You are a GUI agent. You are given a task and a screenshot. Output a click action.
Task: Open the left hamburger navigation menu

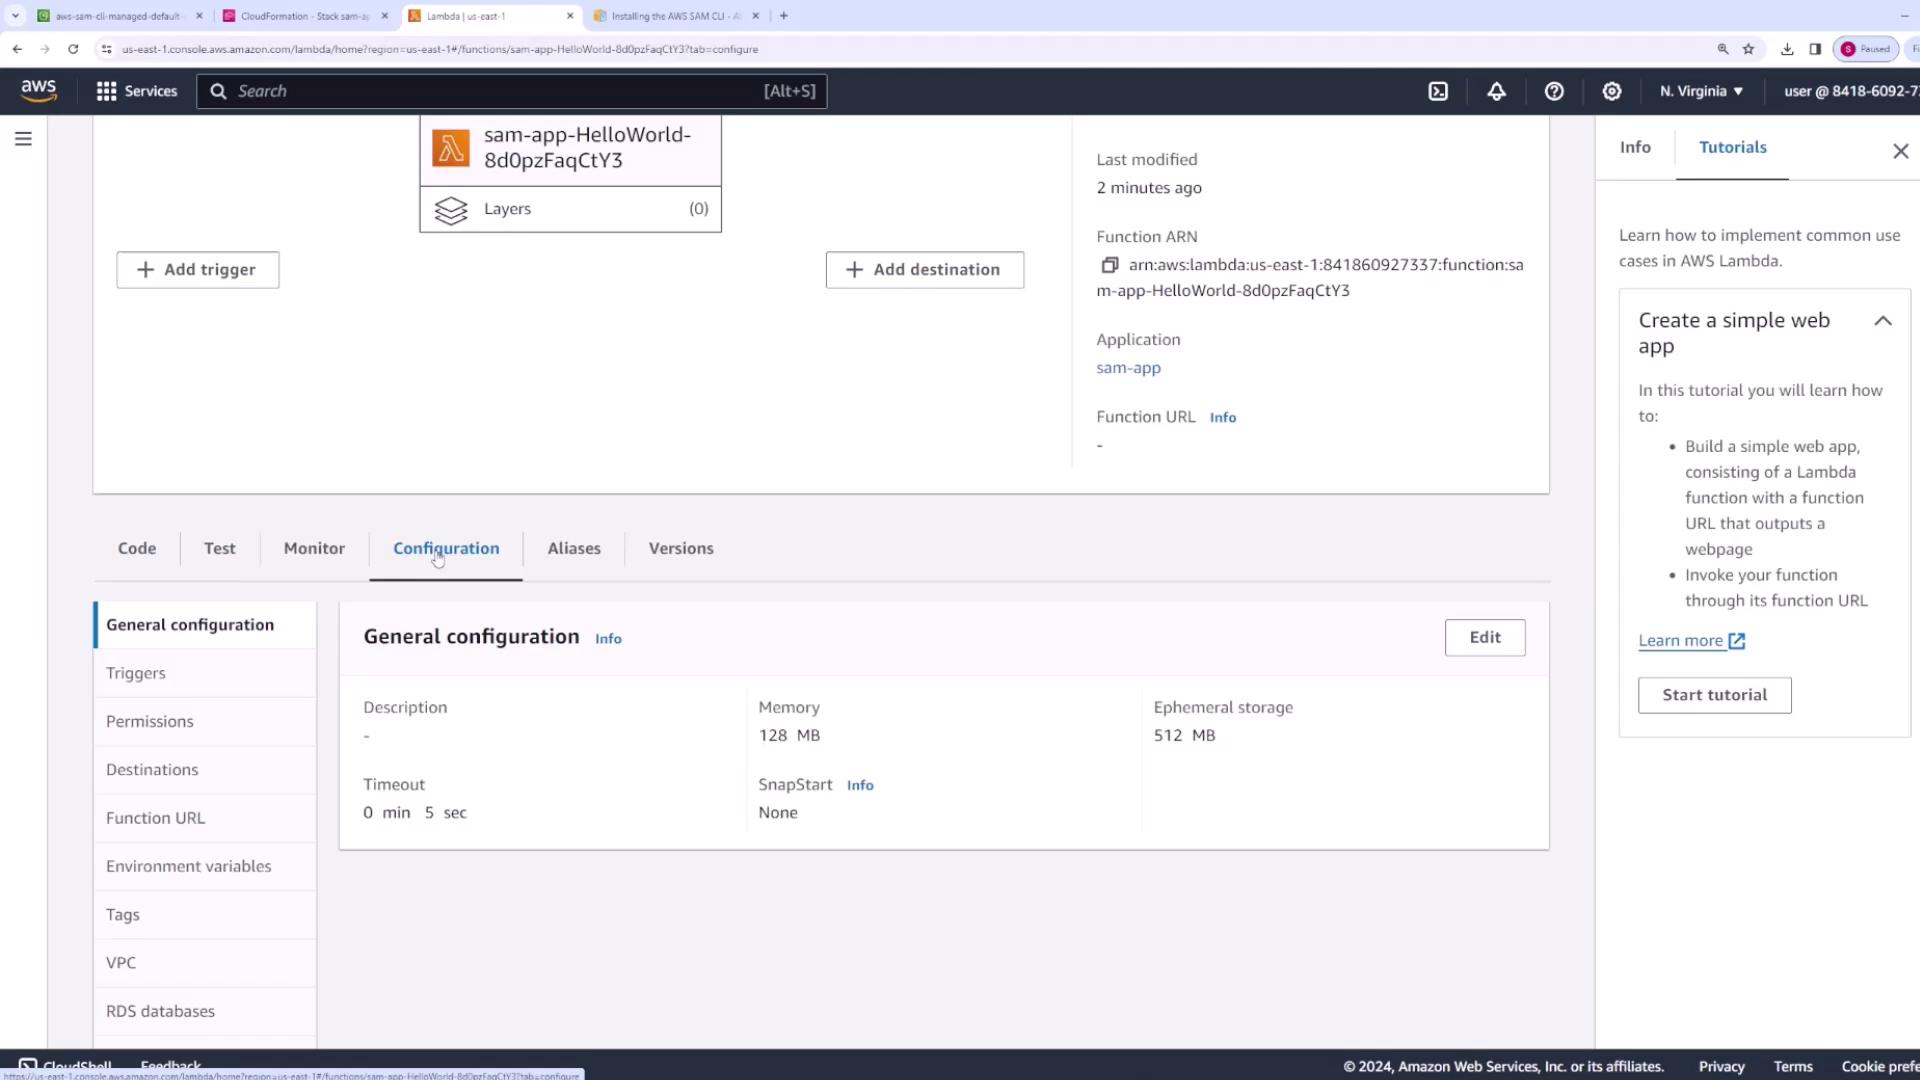[23, 139]
